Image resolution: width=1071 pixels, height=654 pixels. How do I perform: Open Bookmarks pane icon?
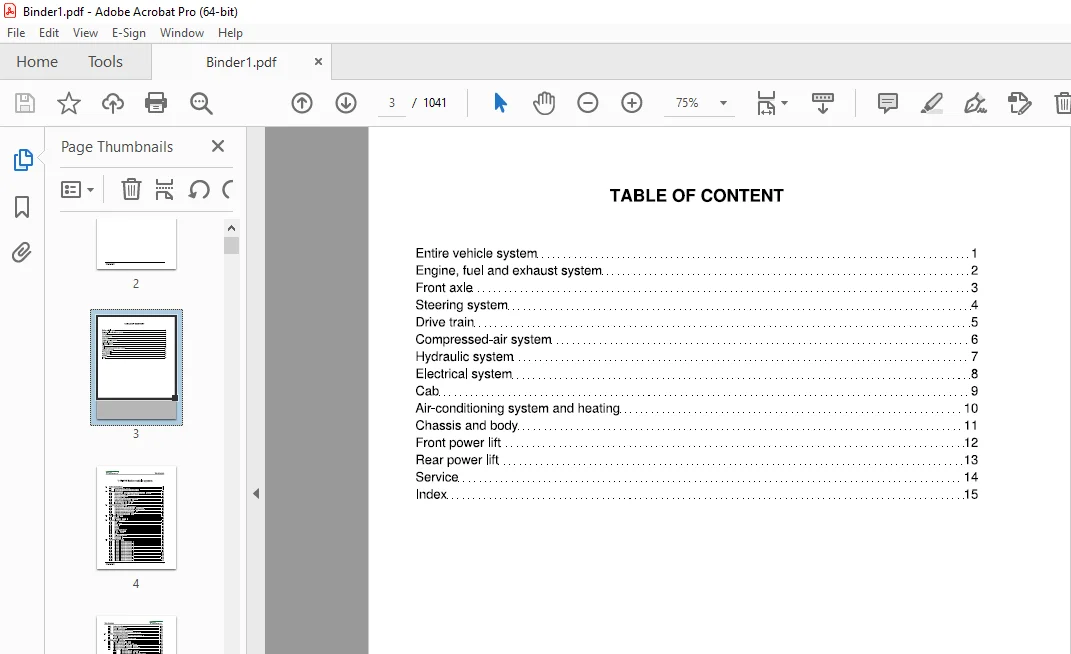click(22, 206)
